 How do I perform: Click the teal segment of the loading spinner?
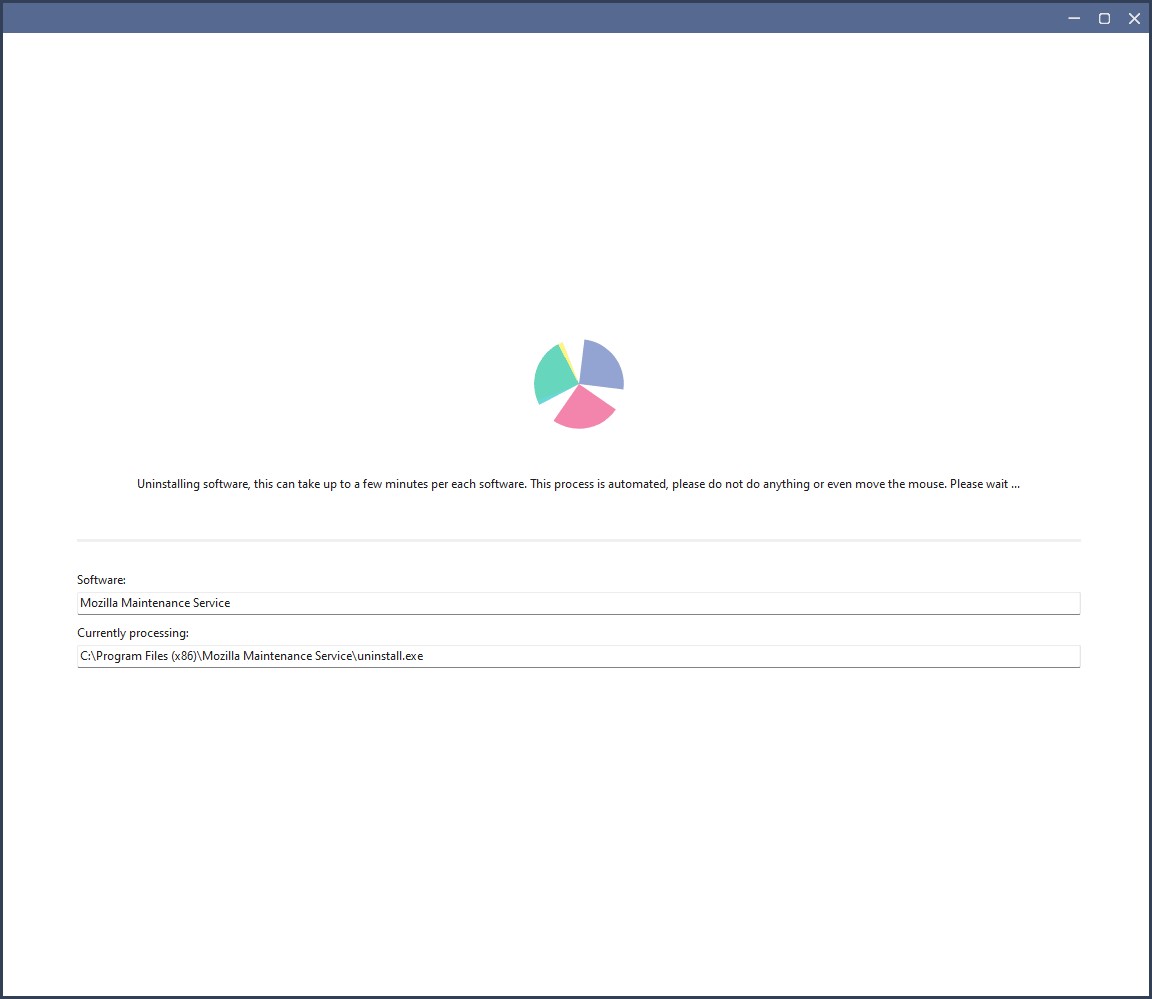click(x=553, y=375)
